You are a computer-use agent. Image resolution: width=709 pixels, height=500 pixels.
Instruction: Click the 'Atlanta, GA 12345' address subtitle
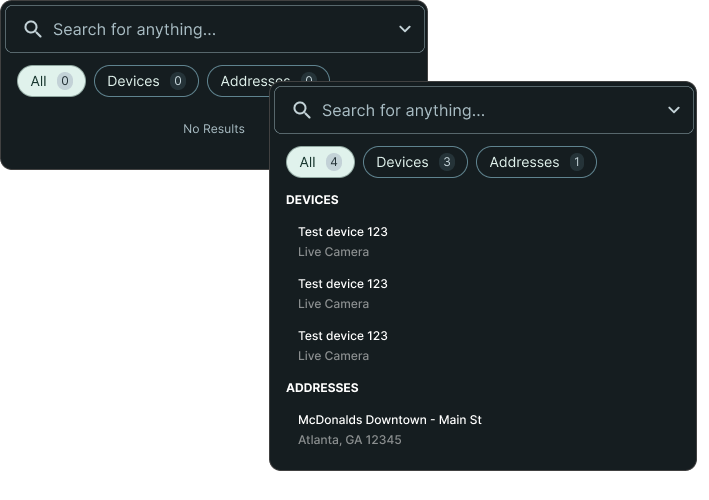350,440
